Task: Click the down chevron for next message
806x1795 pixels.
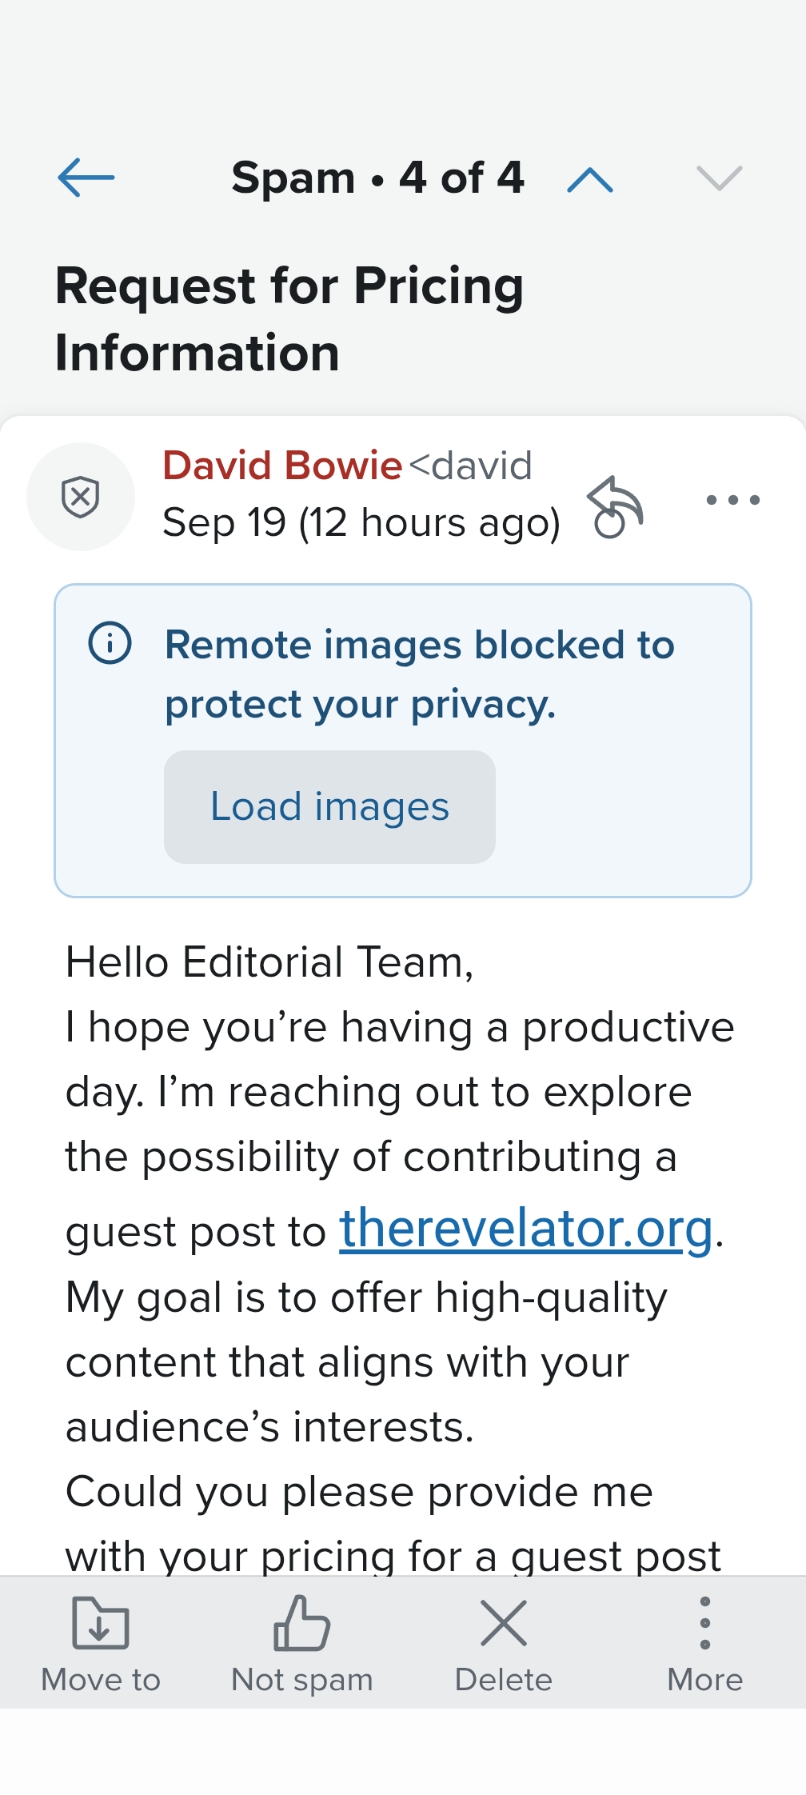Action: point(719,178)
